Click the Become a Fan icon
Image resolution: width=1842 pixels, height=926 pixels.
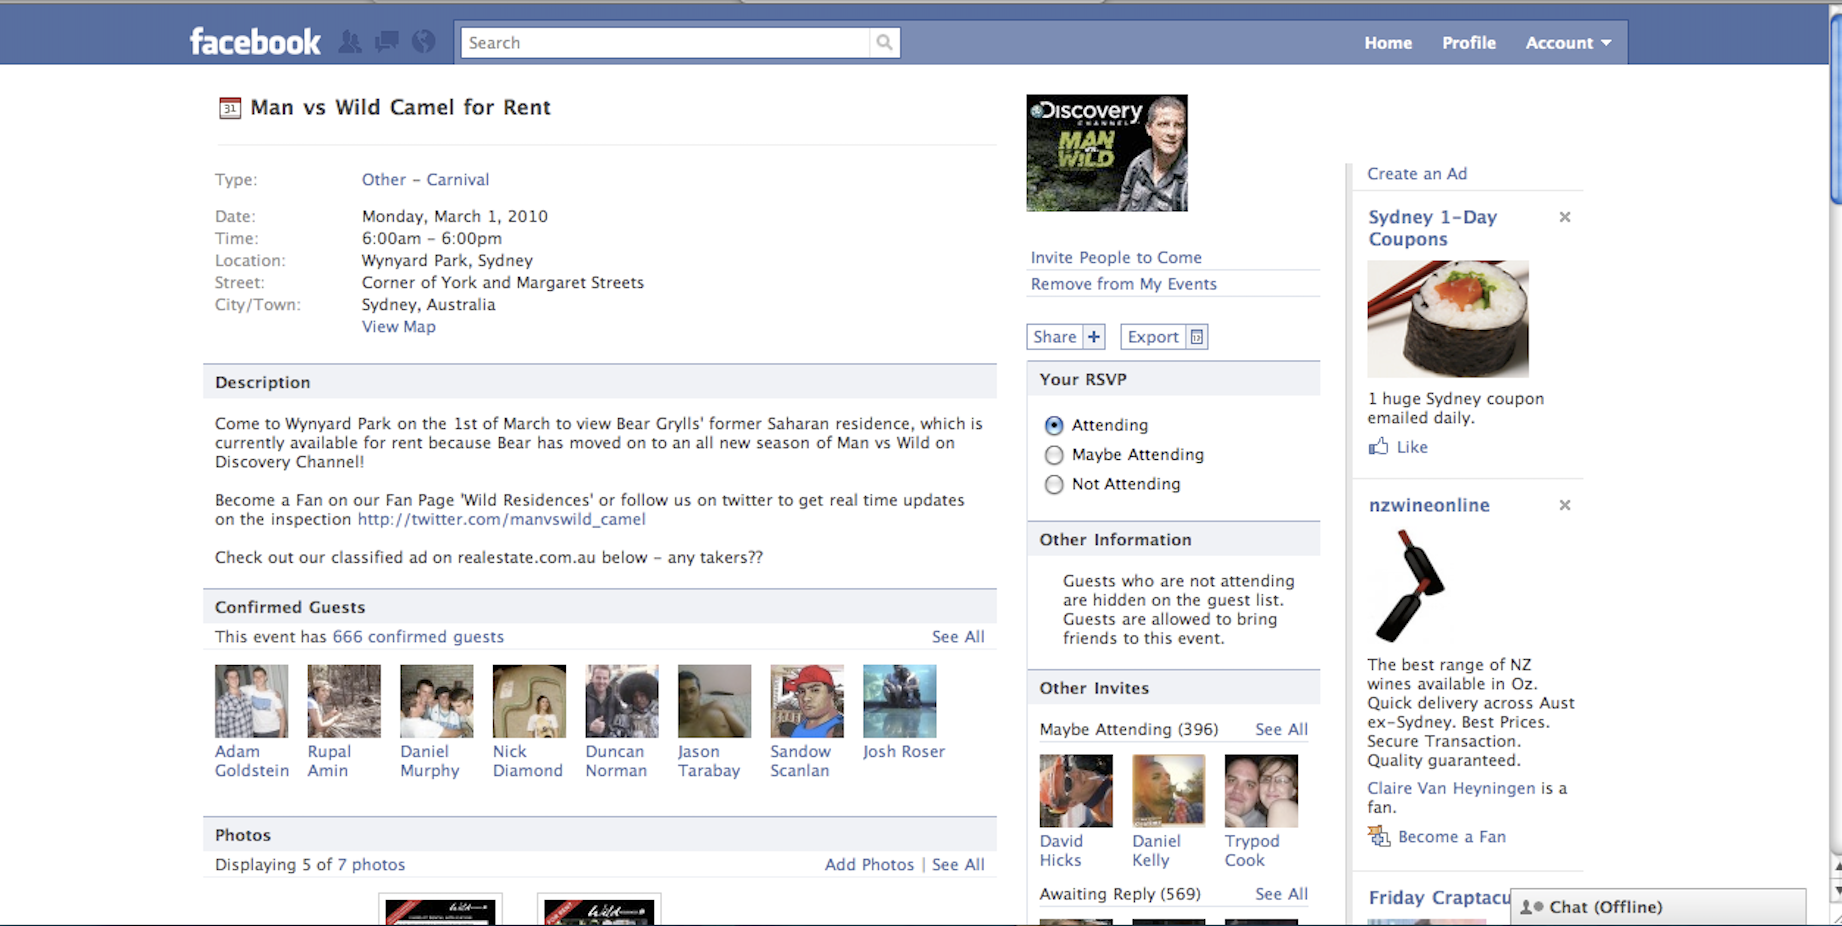click(x=1379, y=836)
